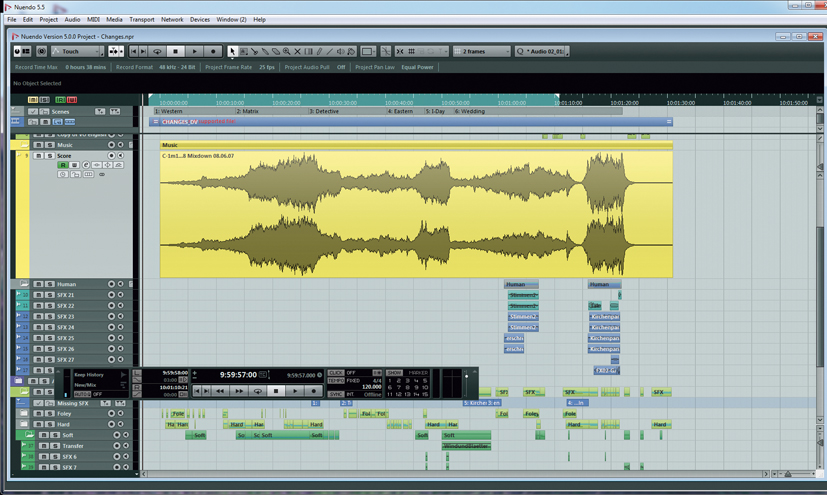Toggle Read automation on Score track
The width and height of the screenshot is (827, 495).
click(63, 166)
